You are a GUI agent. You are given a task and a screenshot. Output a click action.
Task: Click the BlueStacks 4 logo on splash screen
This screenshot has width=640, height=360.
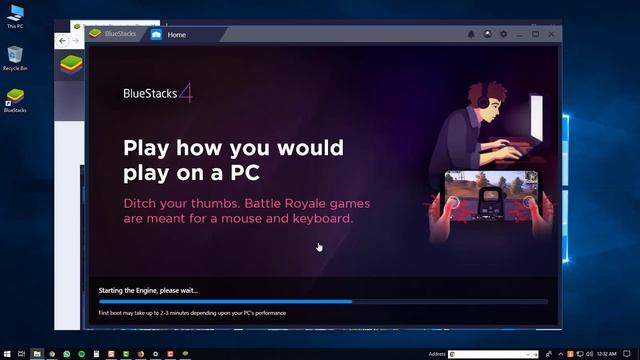tap(158, 93)
